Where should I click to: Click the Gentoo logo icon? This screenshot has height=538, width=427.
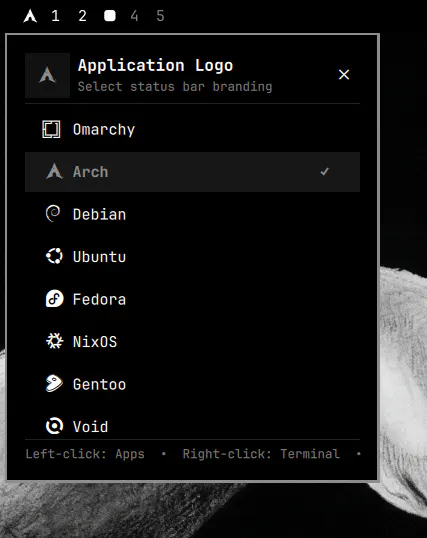(54, 384)
